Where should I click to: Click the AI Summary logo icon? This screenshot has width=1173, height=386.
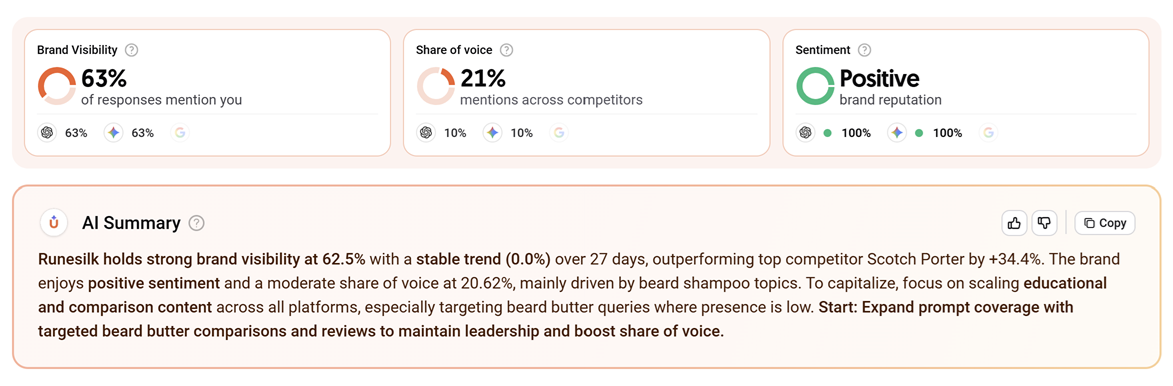coord(54,223)
